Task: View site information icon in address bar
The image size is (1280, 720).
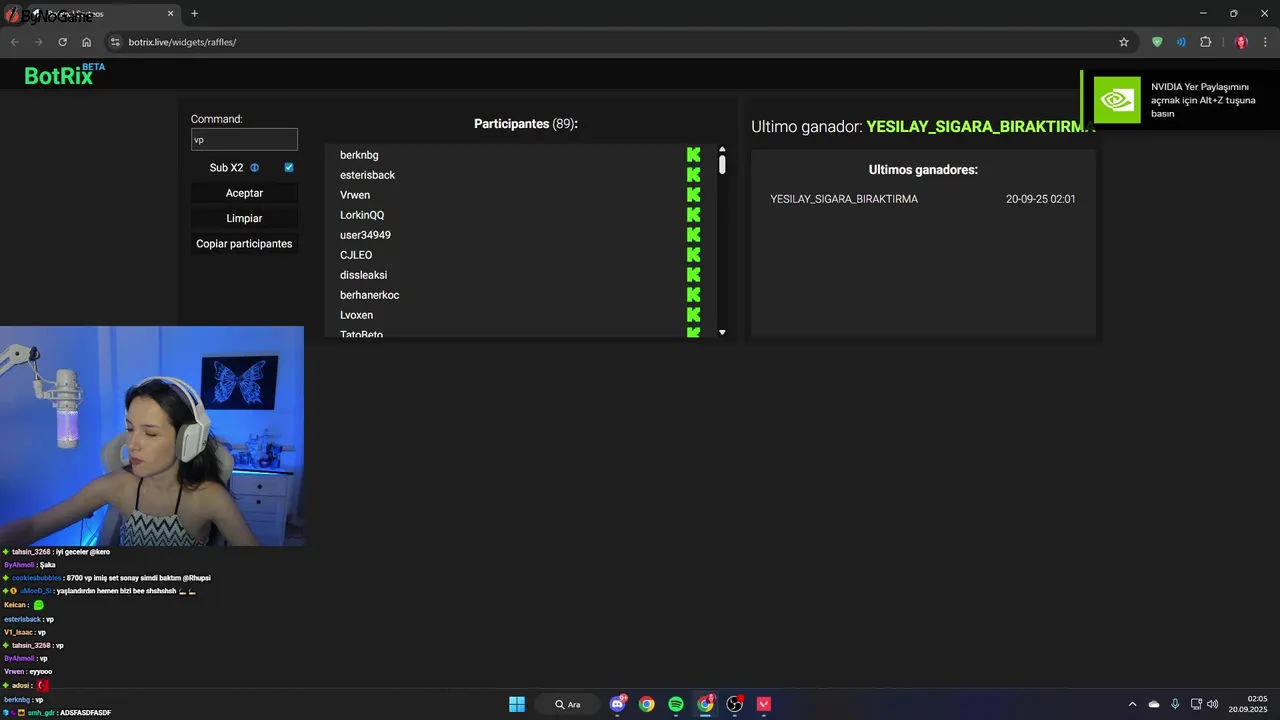Action: click(x=115, y=42)
